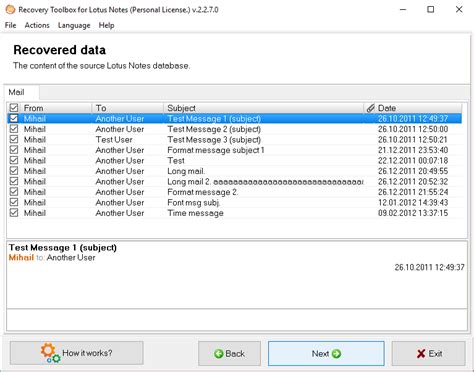Select the 'Test Message 3 (subject)' message
This screenshot has width=474, height=372.
click(214, 140)
